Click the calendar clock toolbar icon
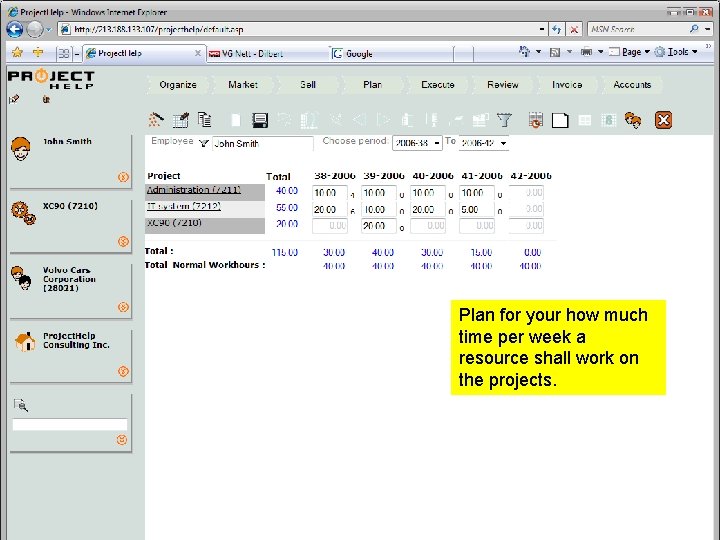Screen dimensions: 720x540 coord(535,120)
